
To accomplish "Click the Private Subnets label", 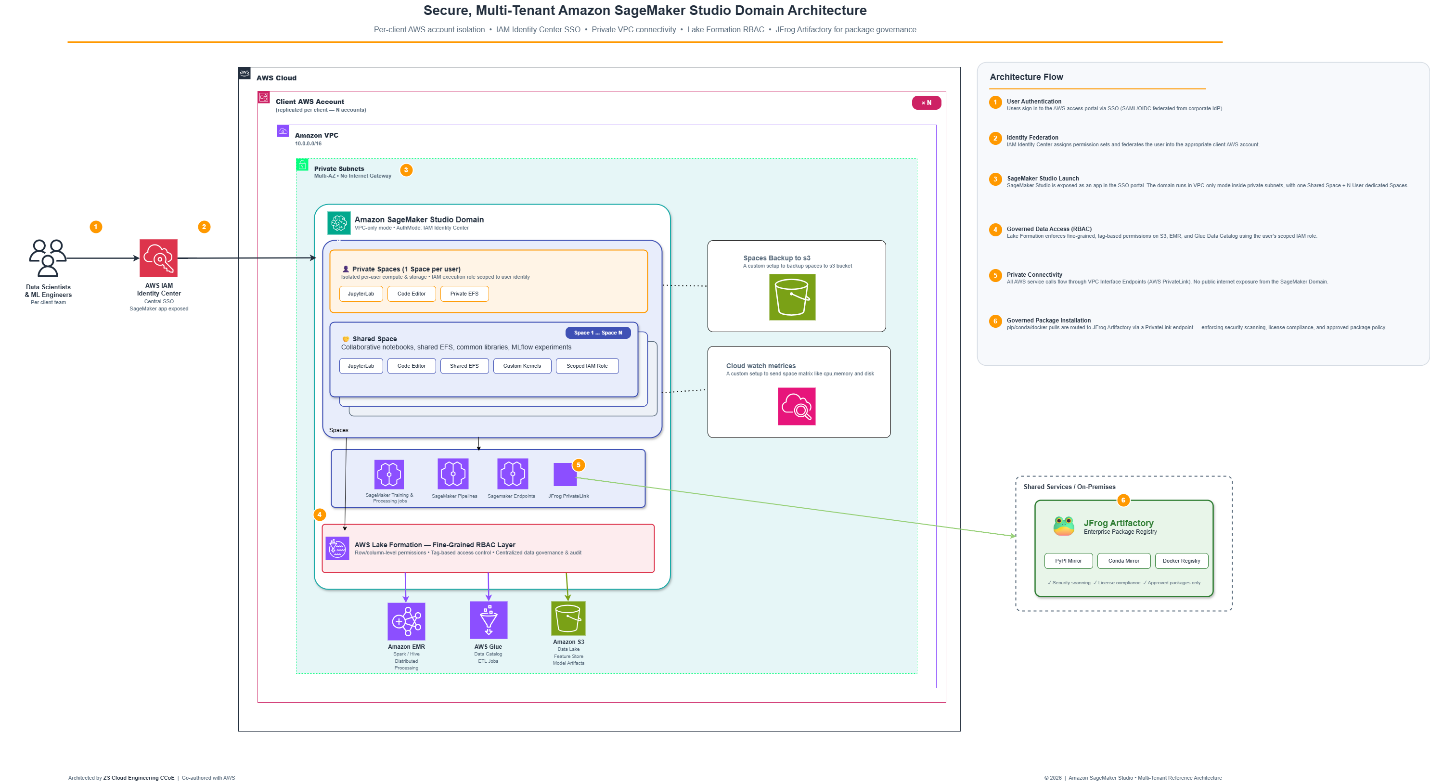I will coord(339,169).
